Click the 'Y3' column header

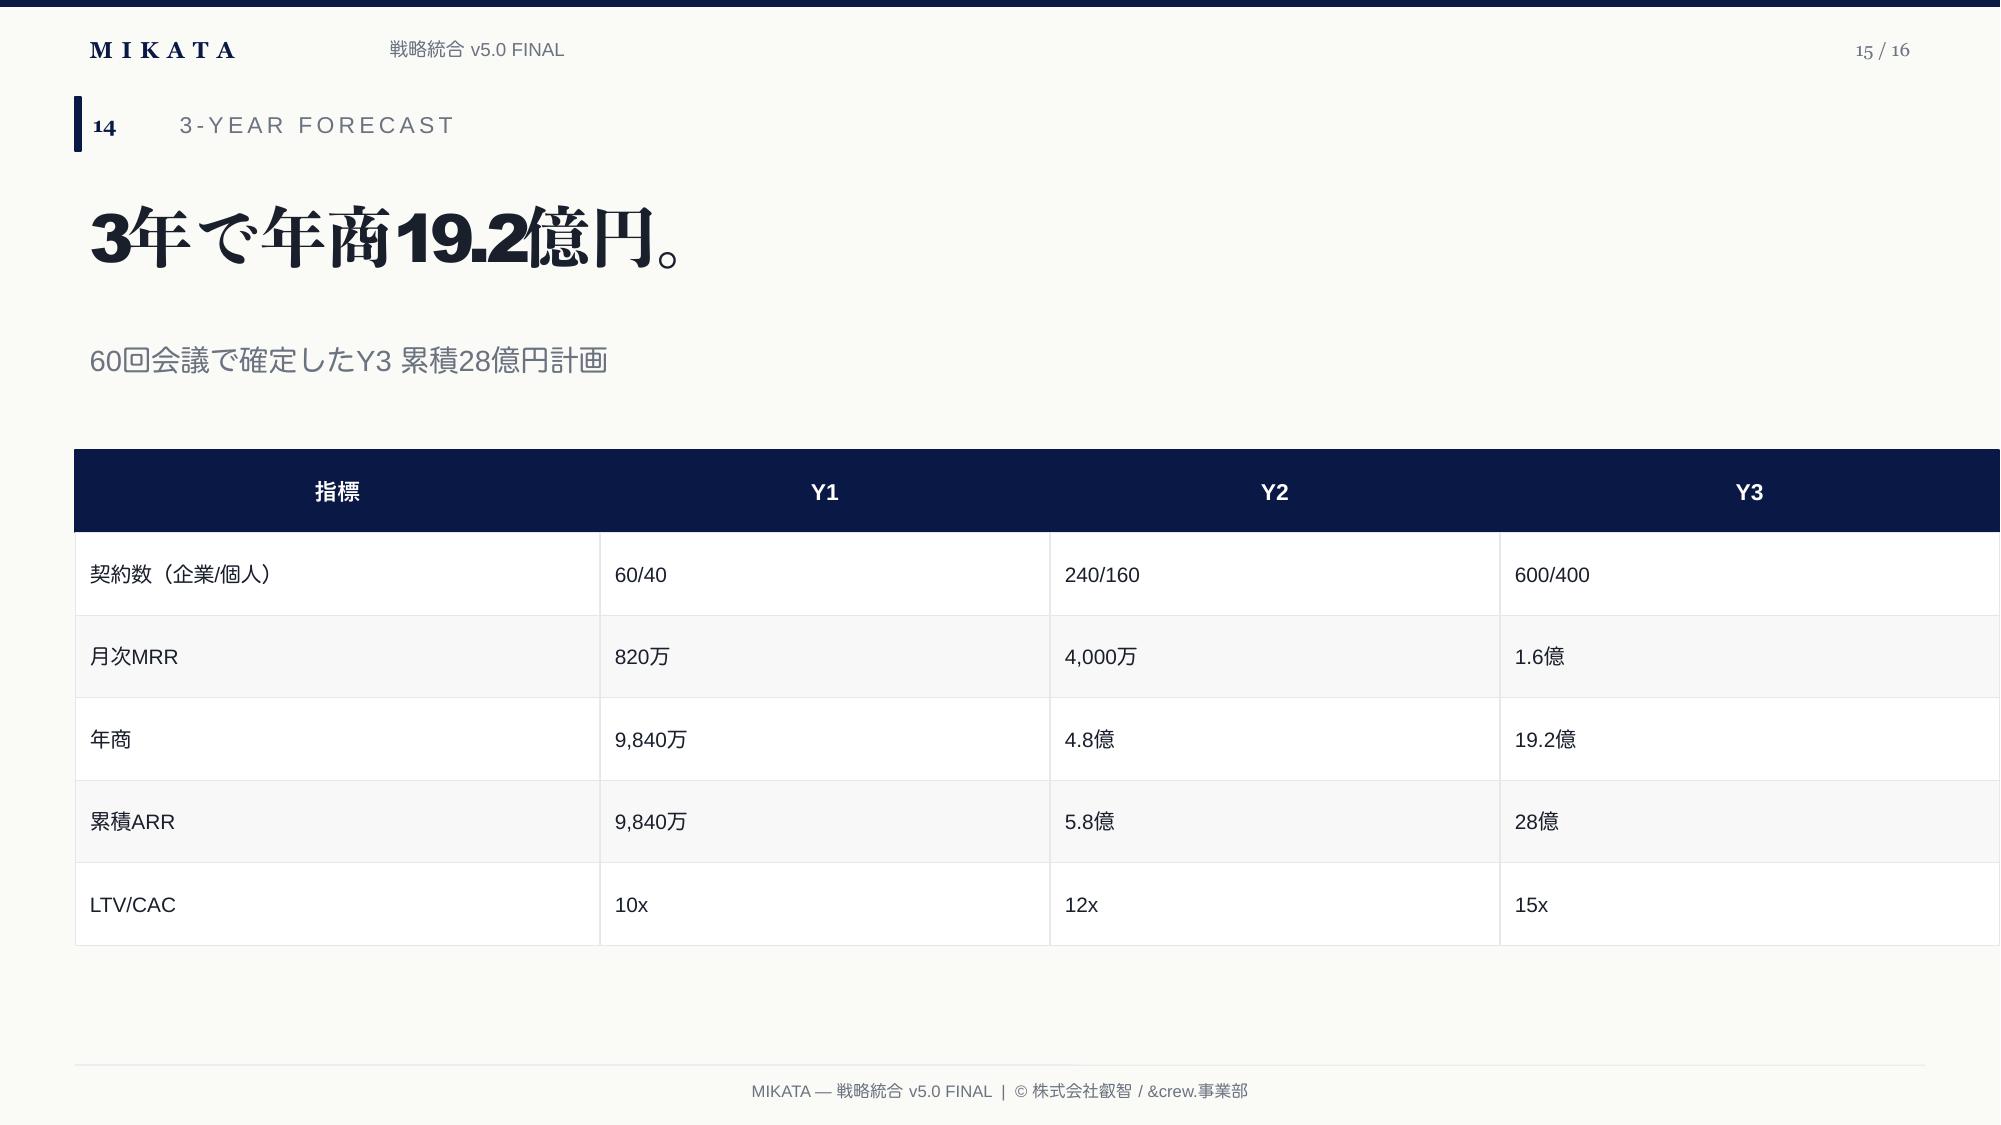[x=1750, y=491]
